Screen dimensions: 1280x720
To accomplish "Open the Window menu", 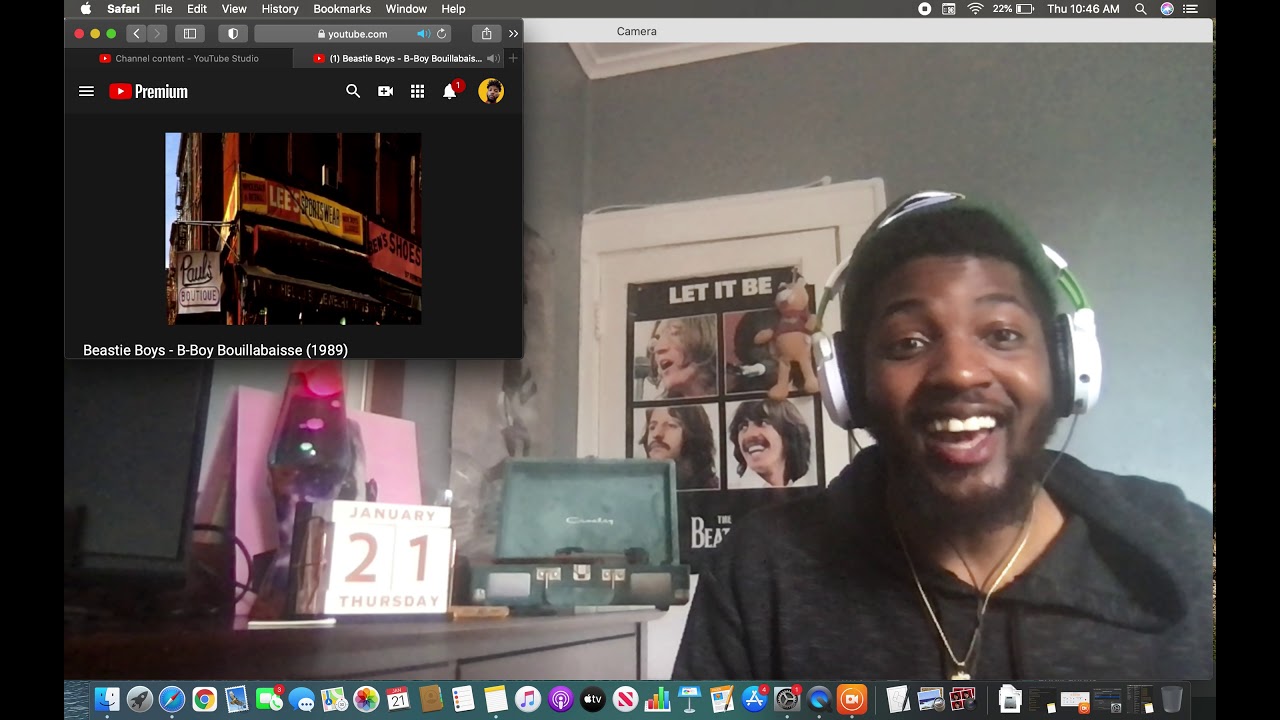I will click(406, 9).
